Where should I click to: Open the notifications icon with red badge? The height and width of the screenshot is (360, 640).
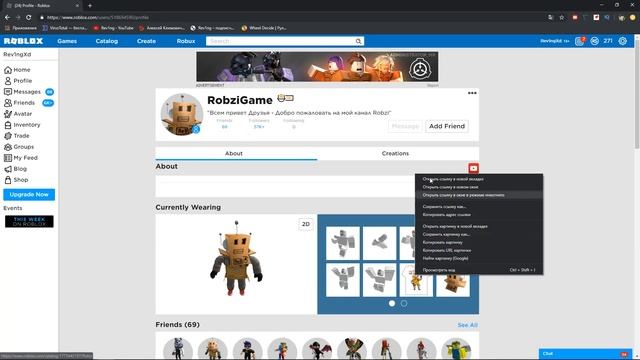(x=580, y=41)
